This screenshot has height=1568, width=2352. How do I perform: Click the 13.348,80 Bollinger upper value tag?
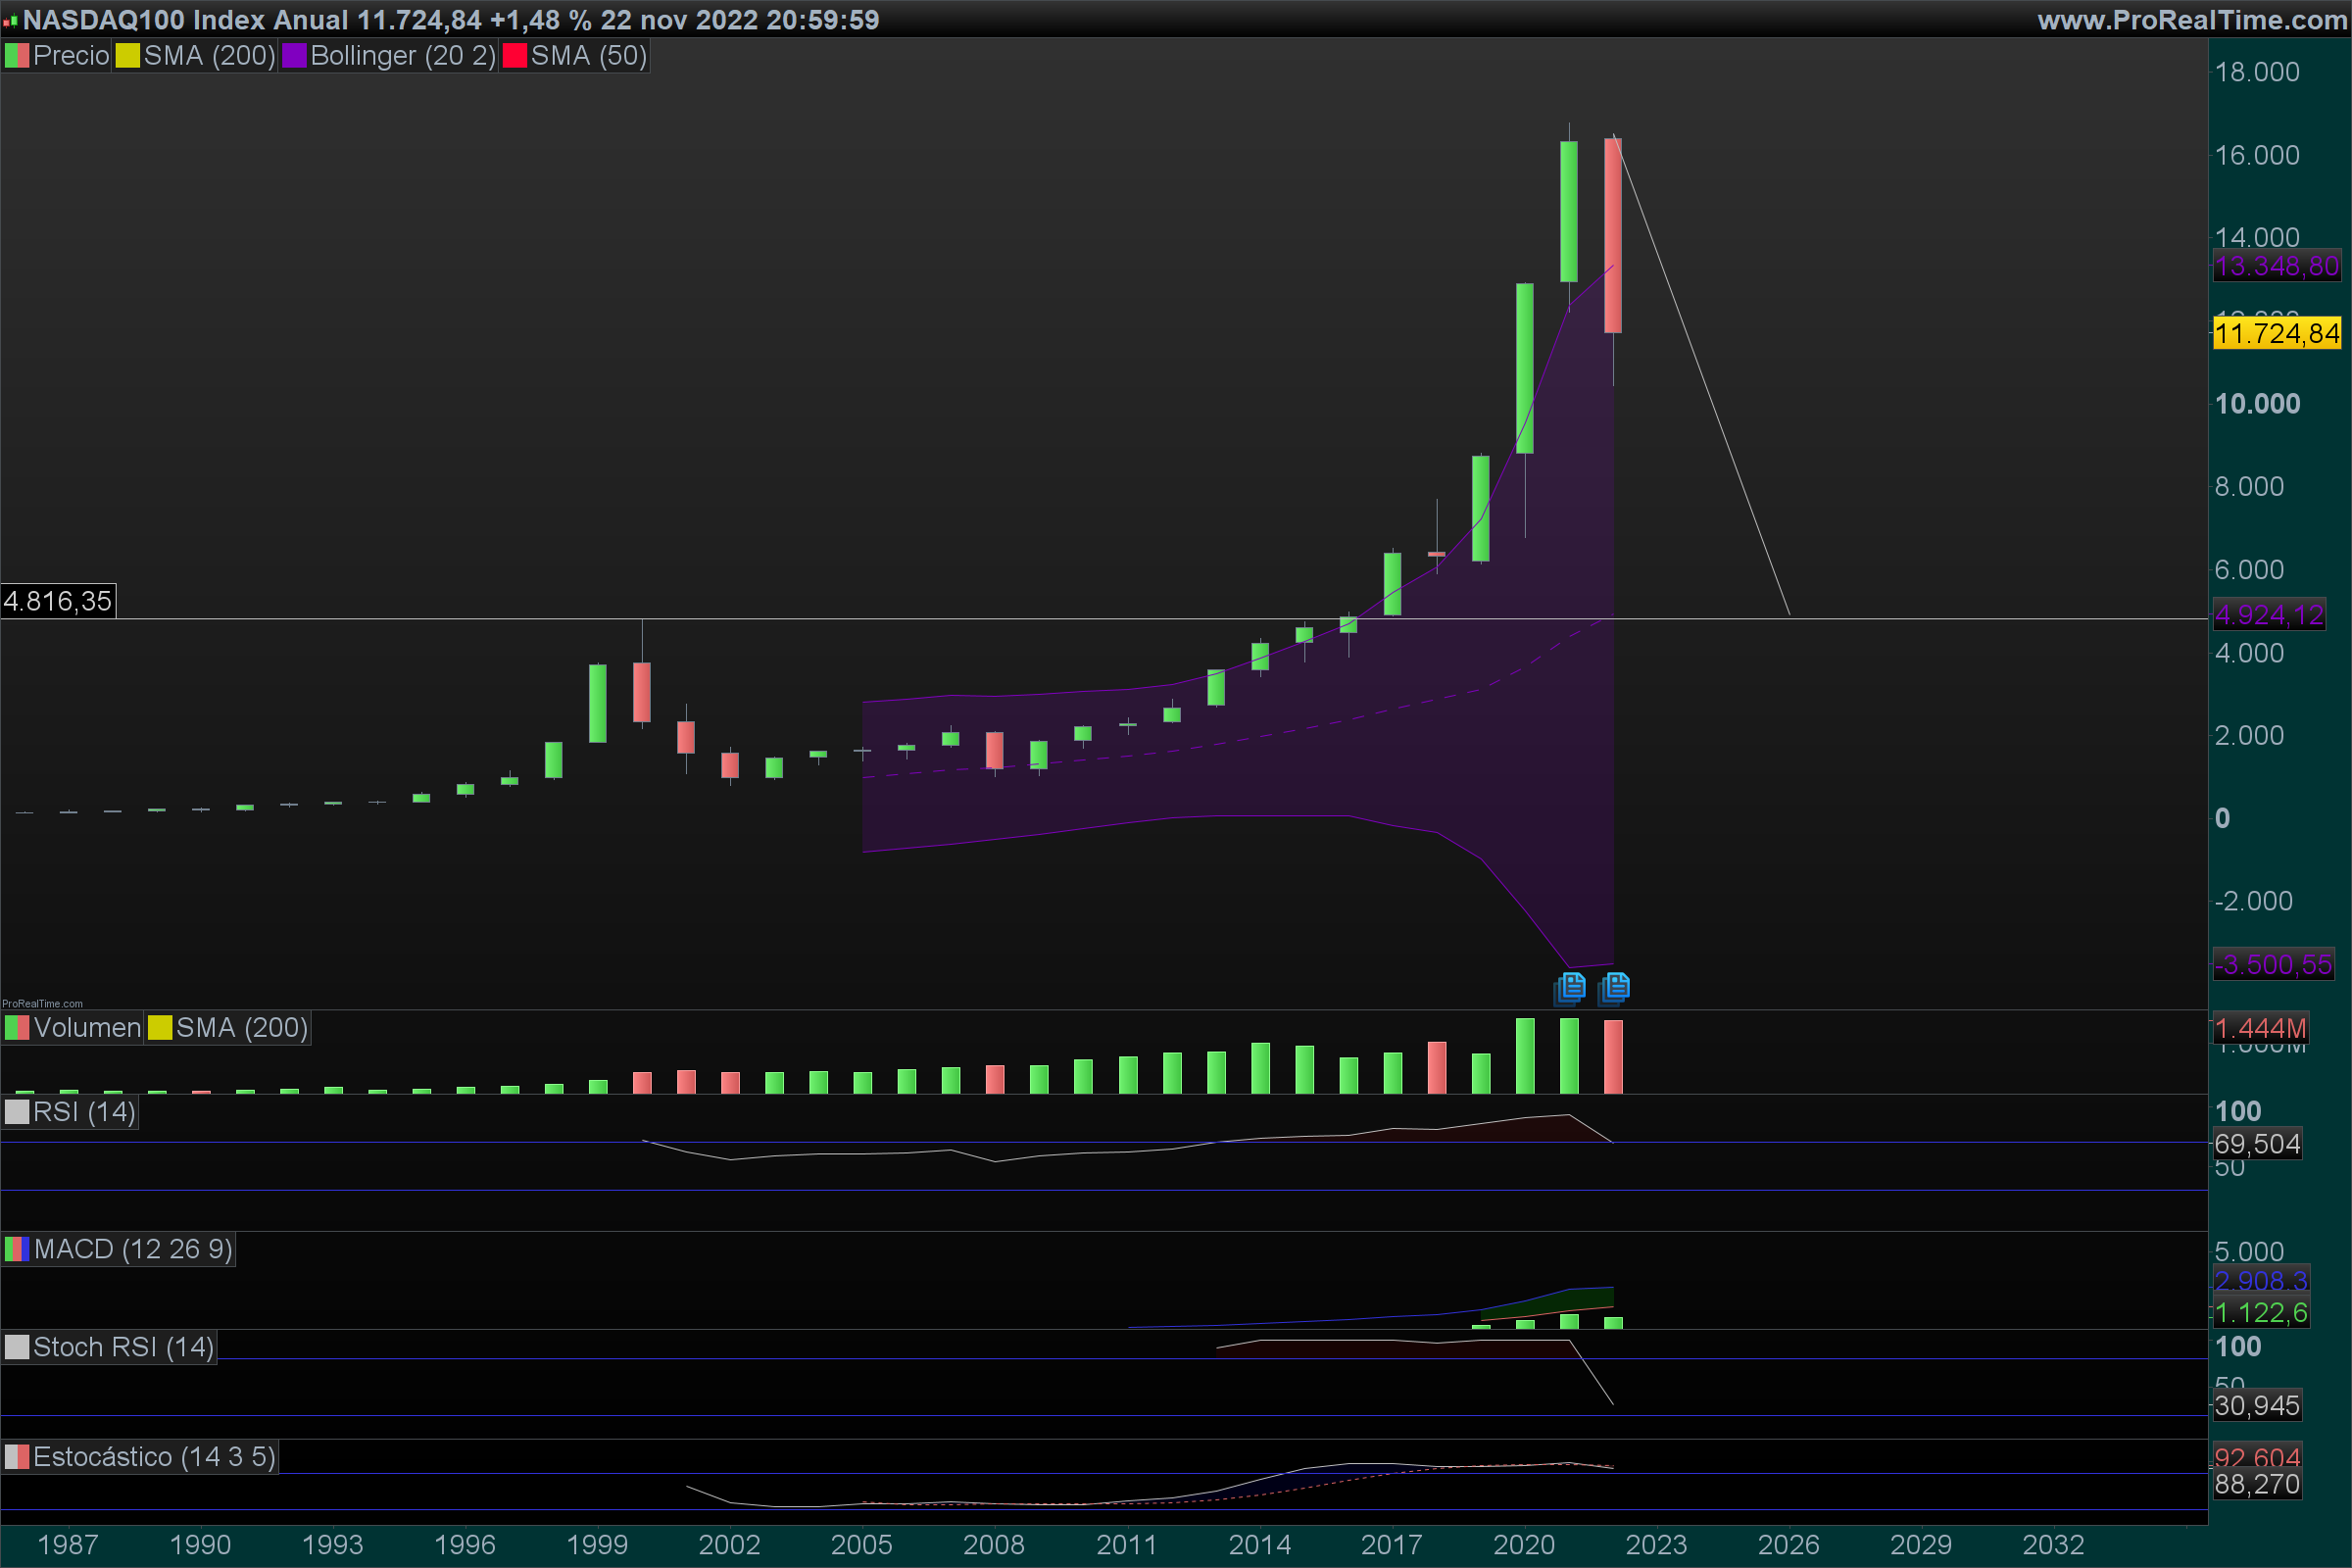click(2276, 266)
